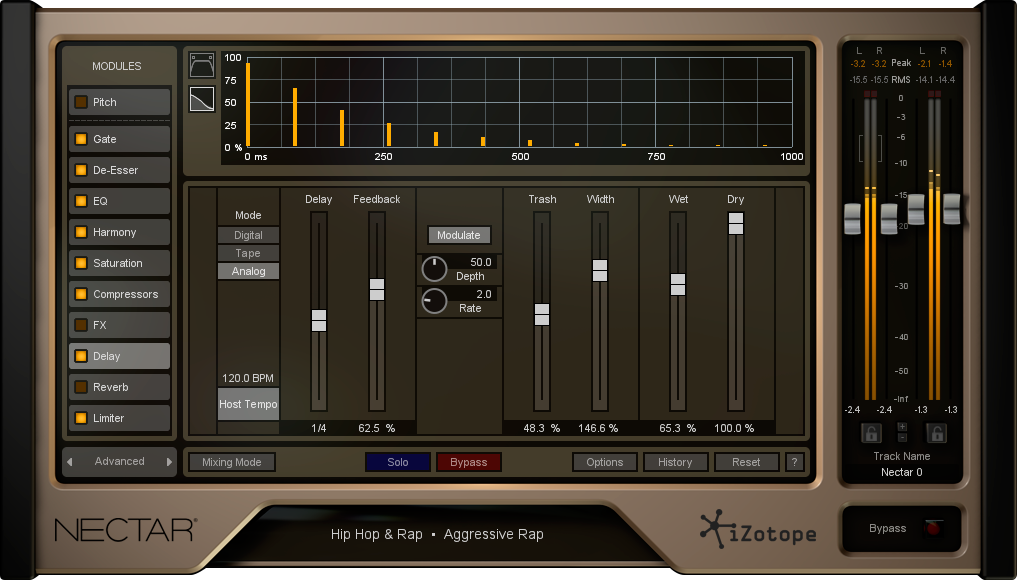Click the minus button between the locks
Image resolution: width=1017 pixels, height=580 pixels.
pyautogui.click(x=902, y=438)
